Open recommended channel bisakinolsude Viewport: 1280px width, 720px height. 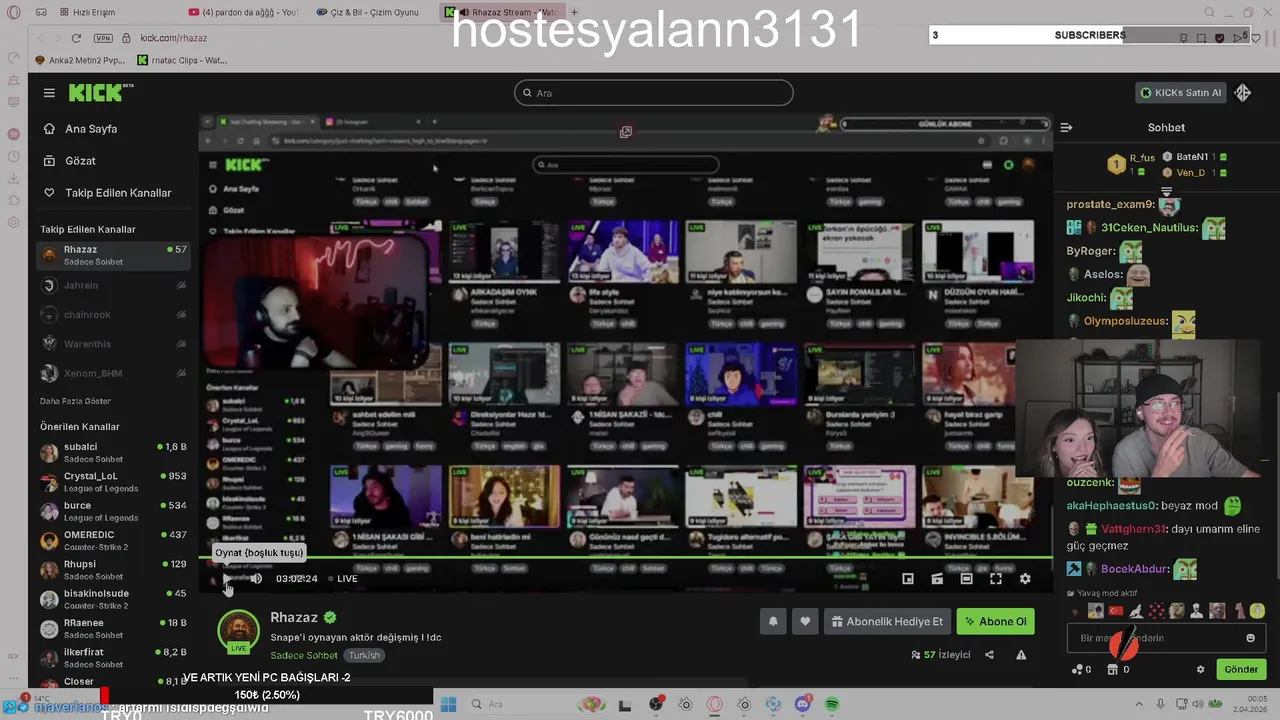(113, 599)
